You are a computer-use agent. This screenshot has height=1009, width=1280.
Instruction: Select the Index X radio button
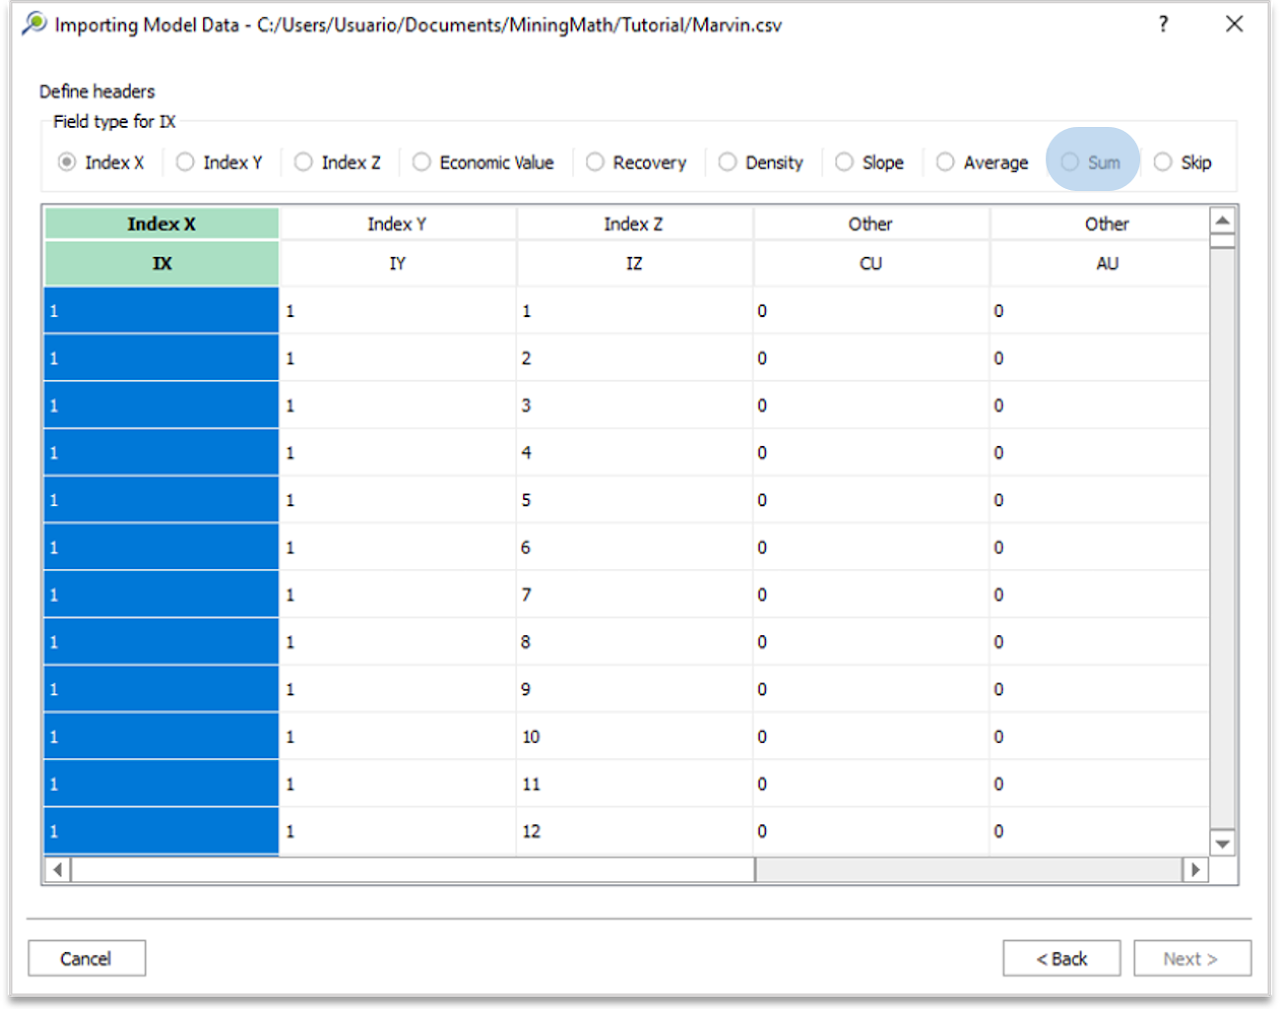point(66,162)
